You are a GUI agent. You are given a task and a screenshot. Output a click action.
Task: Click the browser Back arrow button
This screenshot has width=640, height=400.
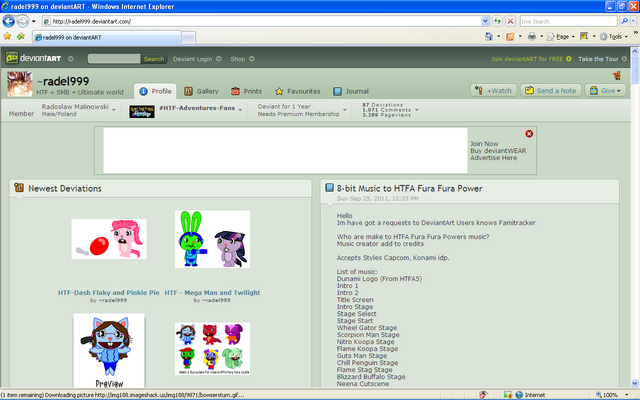9,21
